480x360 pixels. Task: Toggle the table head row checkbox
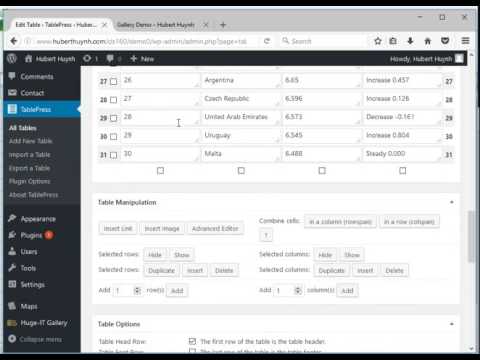(x=192, y=341)
